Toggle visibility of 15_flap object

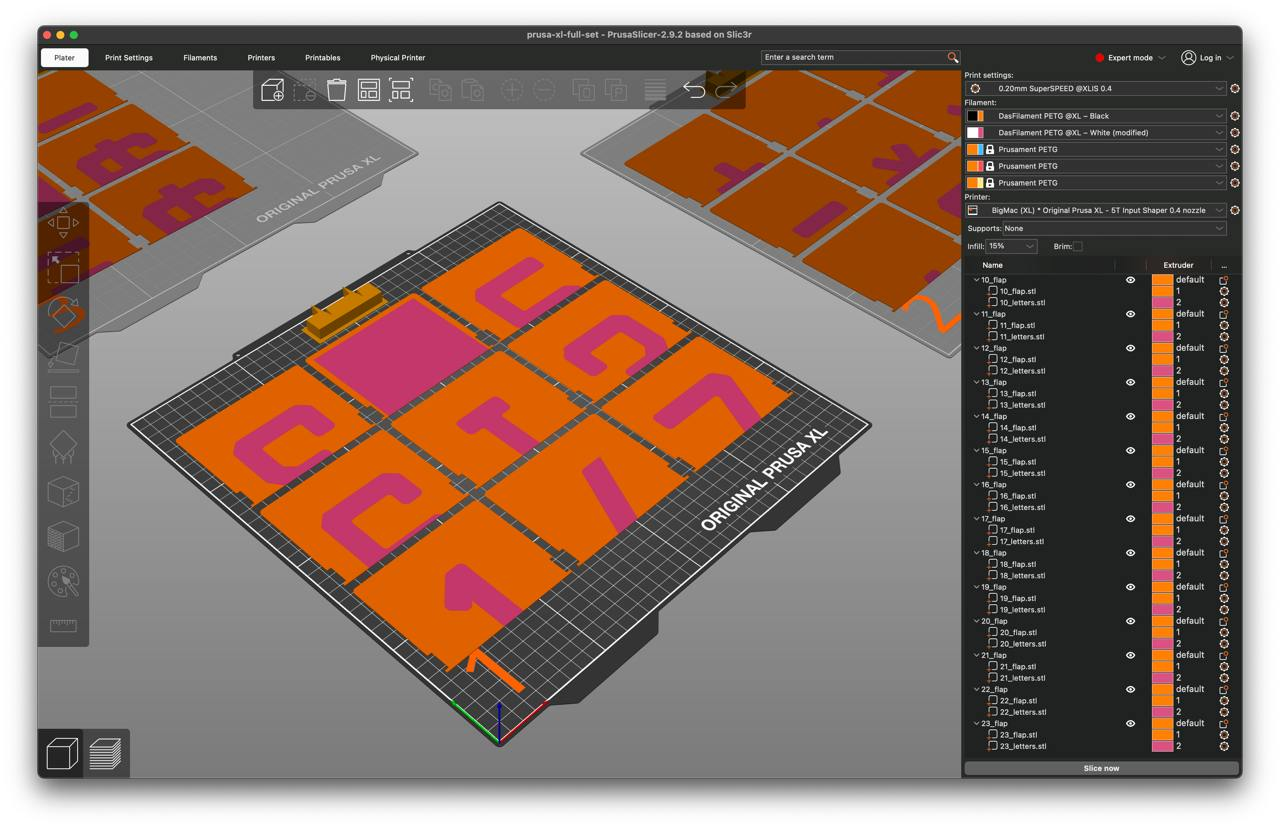[1131, 451]
